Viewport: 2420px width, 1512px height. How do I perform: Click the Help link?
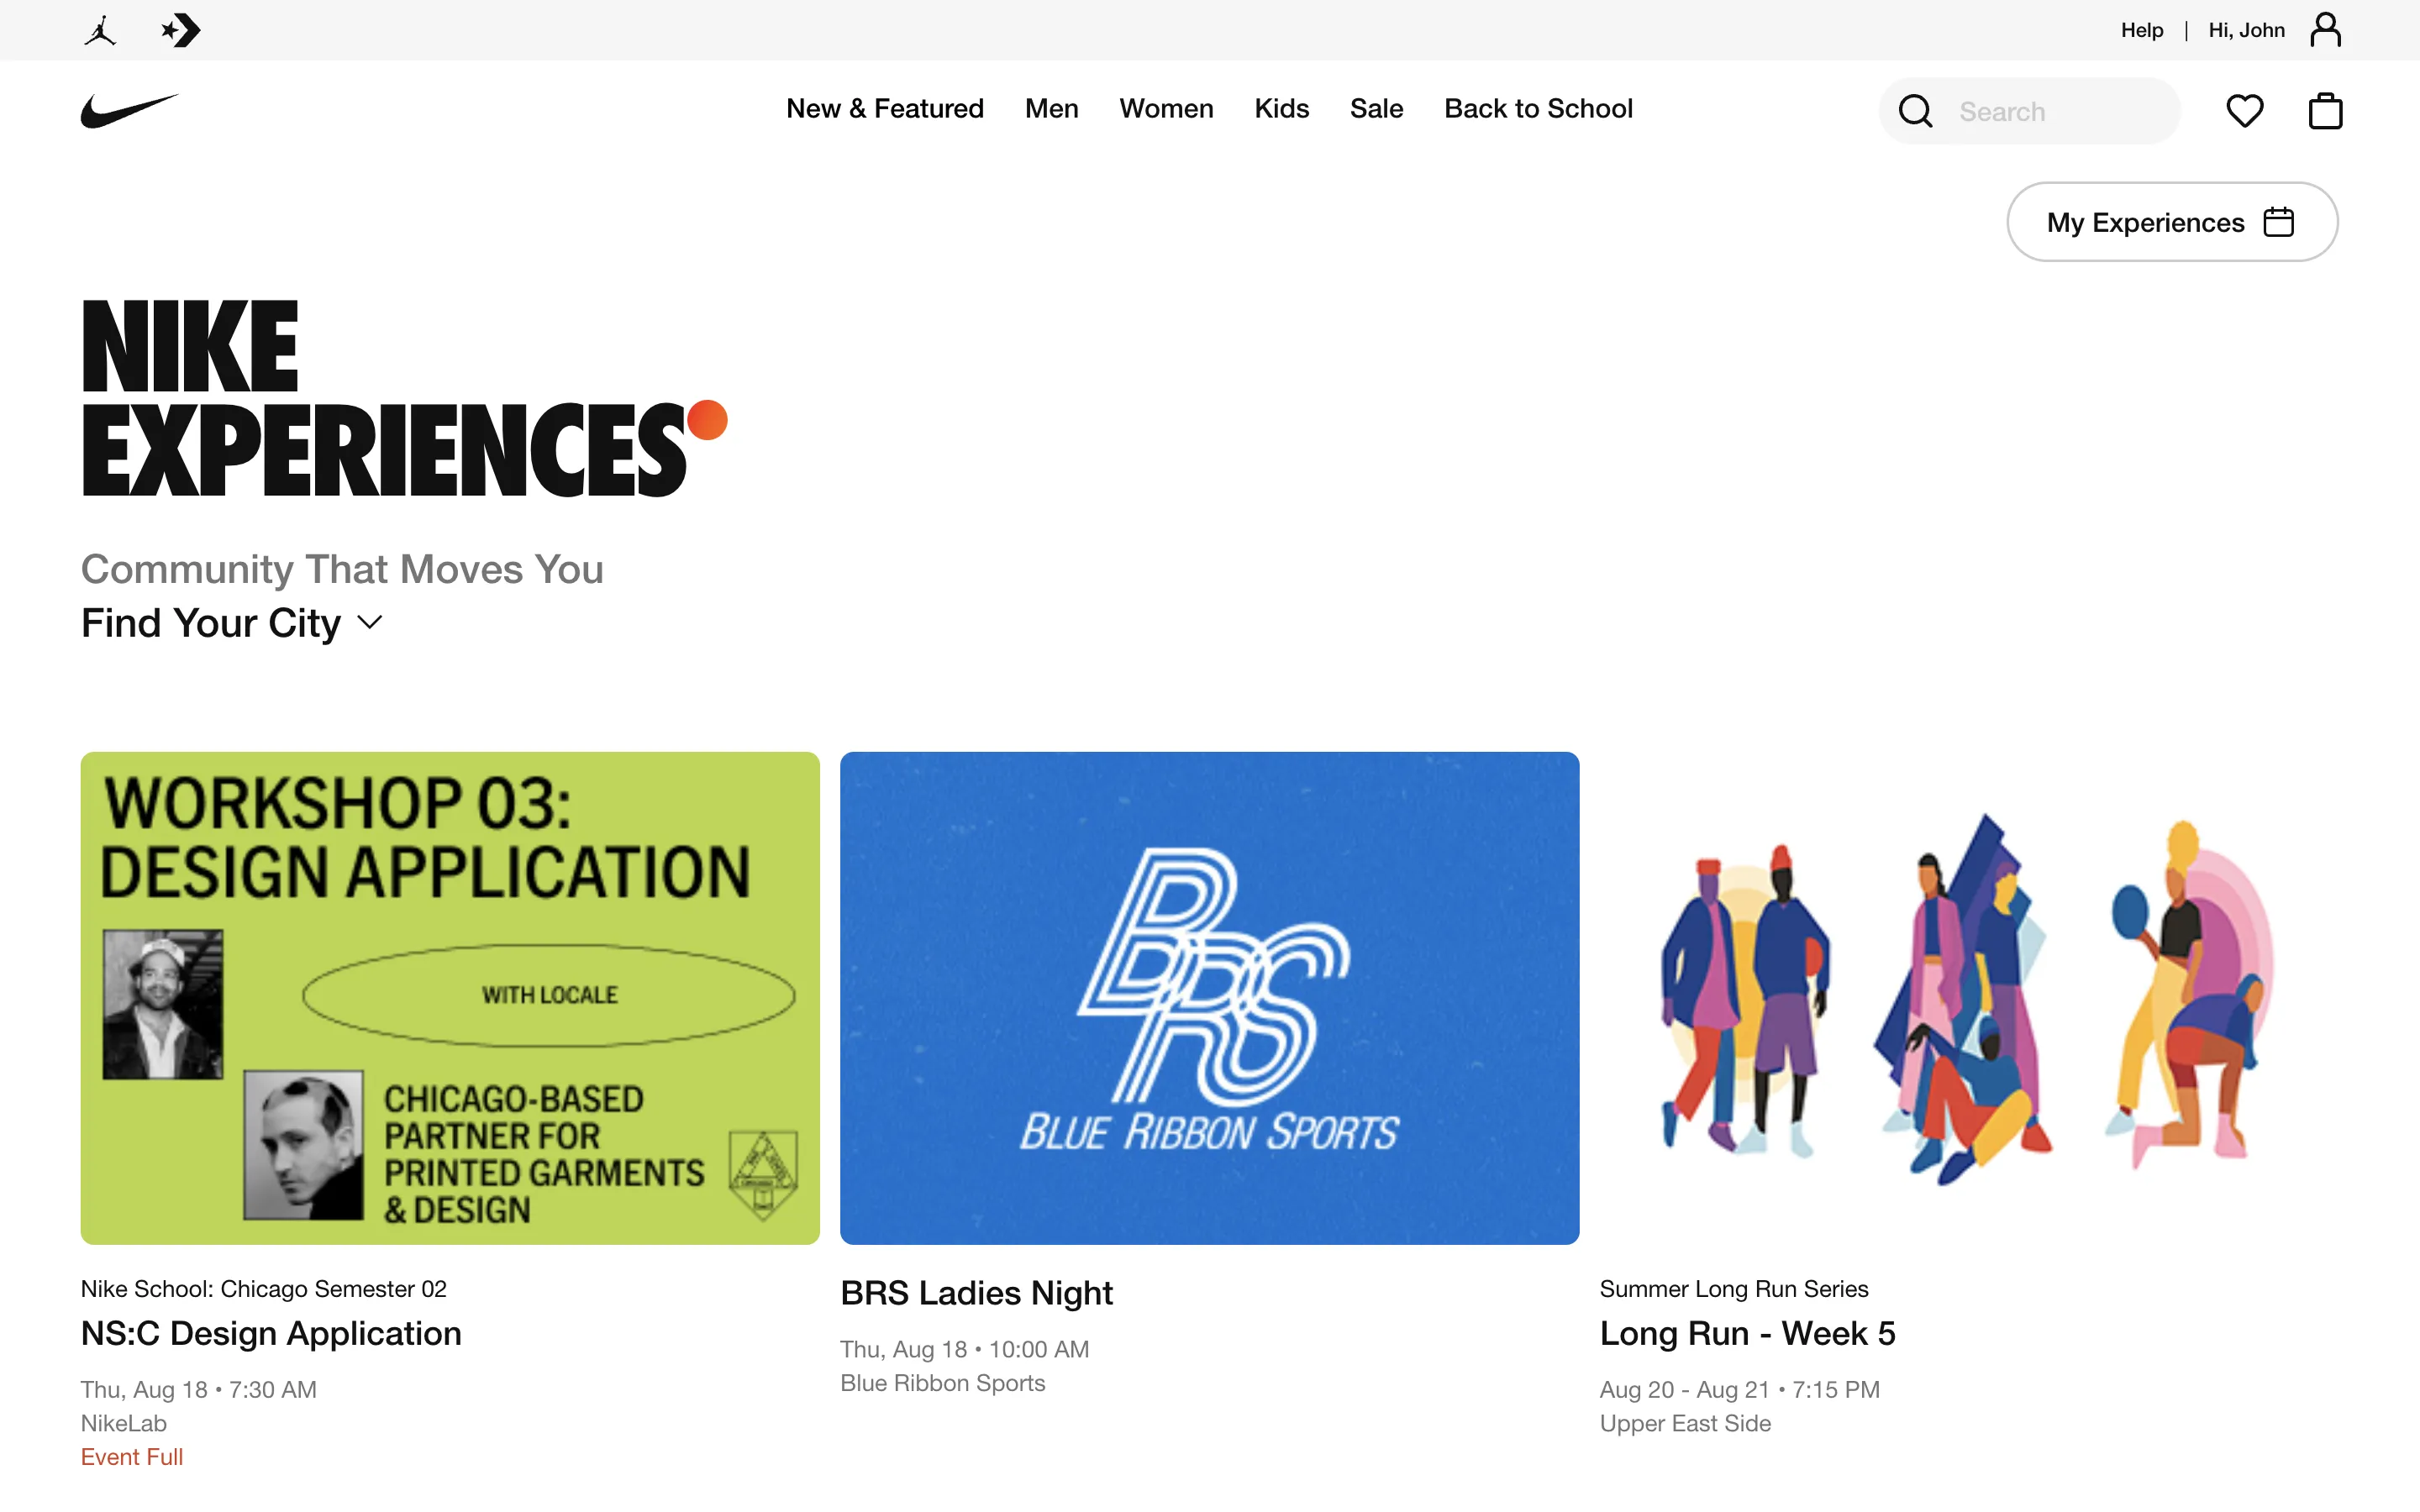pos(2141,30)
